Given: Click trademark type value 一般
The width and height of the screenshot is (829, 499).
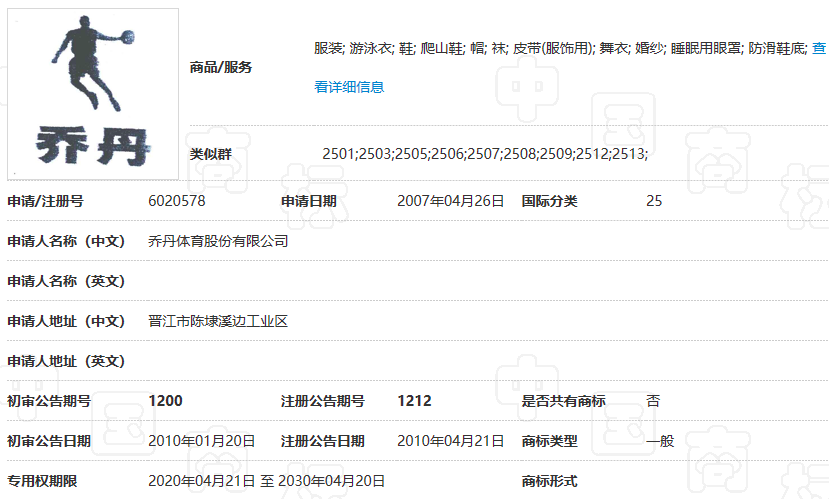Looking at the screenshot, I should click(x=660, y=441).
